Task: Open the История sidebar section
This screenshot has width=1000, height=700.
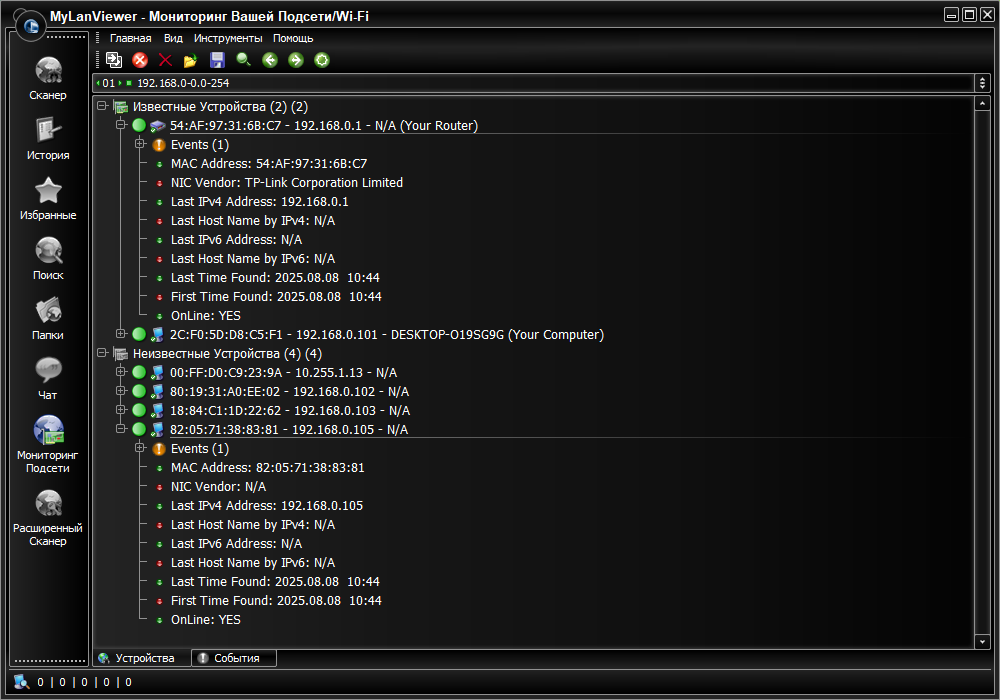Action: tap(48, 139)
